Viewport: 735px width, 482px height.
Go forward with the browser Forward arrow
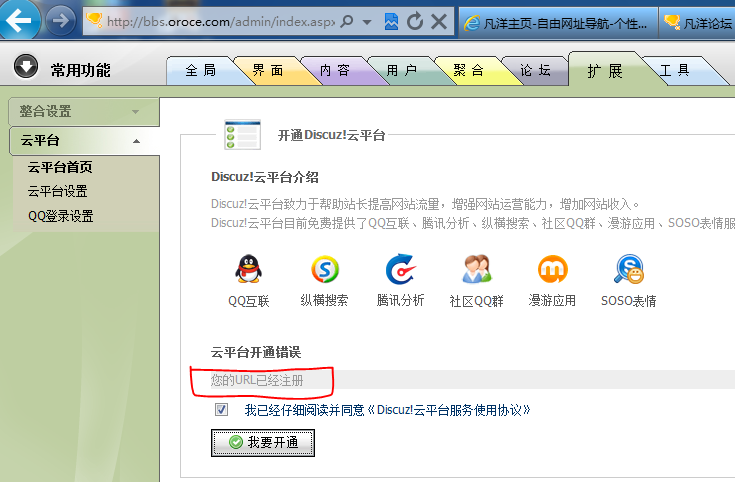pos(60,21)
